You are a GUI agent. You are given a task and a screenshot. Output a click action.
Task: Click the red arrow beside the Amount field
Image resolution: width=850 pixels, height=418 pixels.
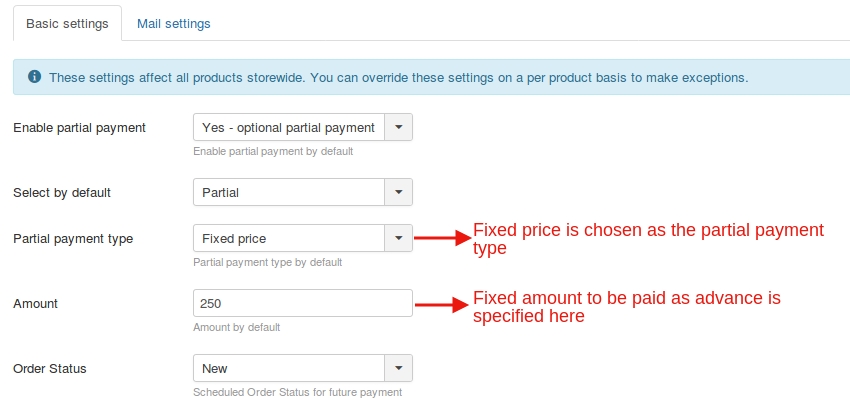click(442, 303)
